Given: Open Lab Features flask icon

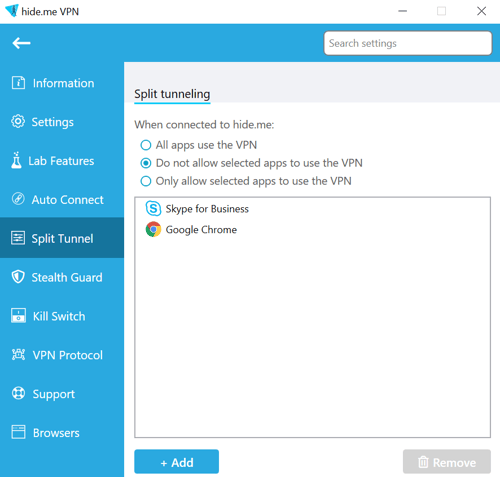Looking at the screenshot, I should pyautogui.click(x=16, y=160).
